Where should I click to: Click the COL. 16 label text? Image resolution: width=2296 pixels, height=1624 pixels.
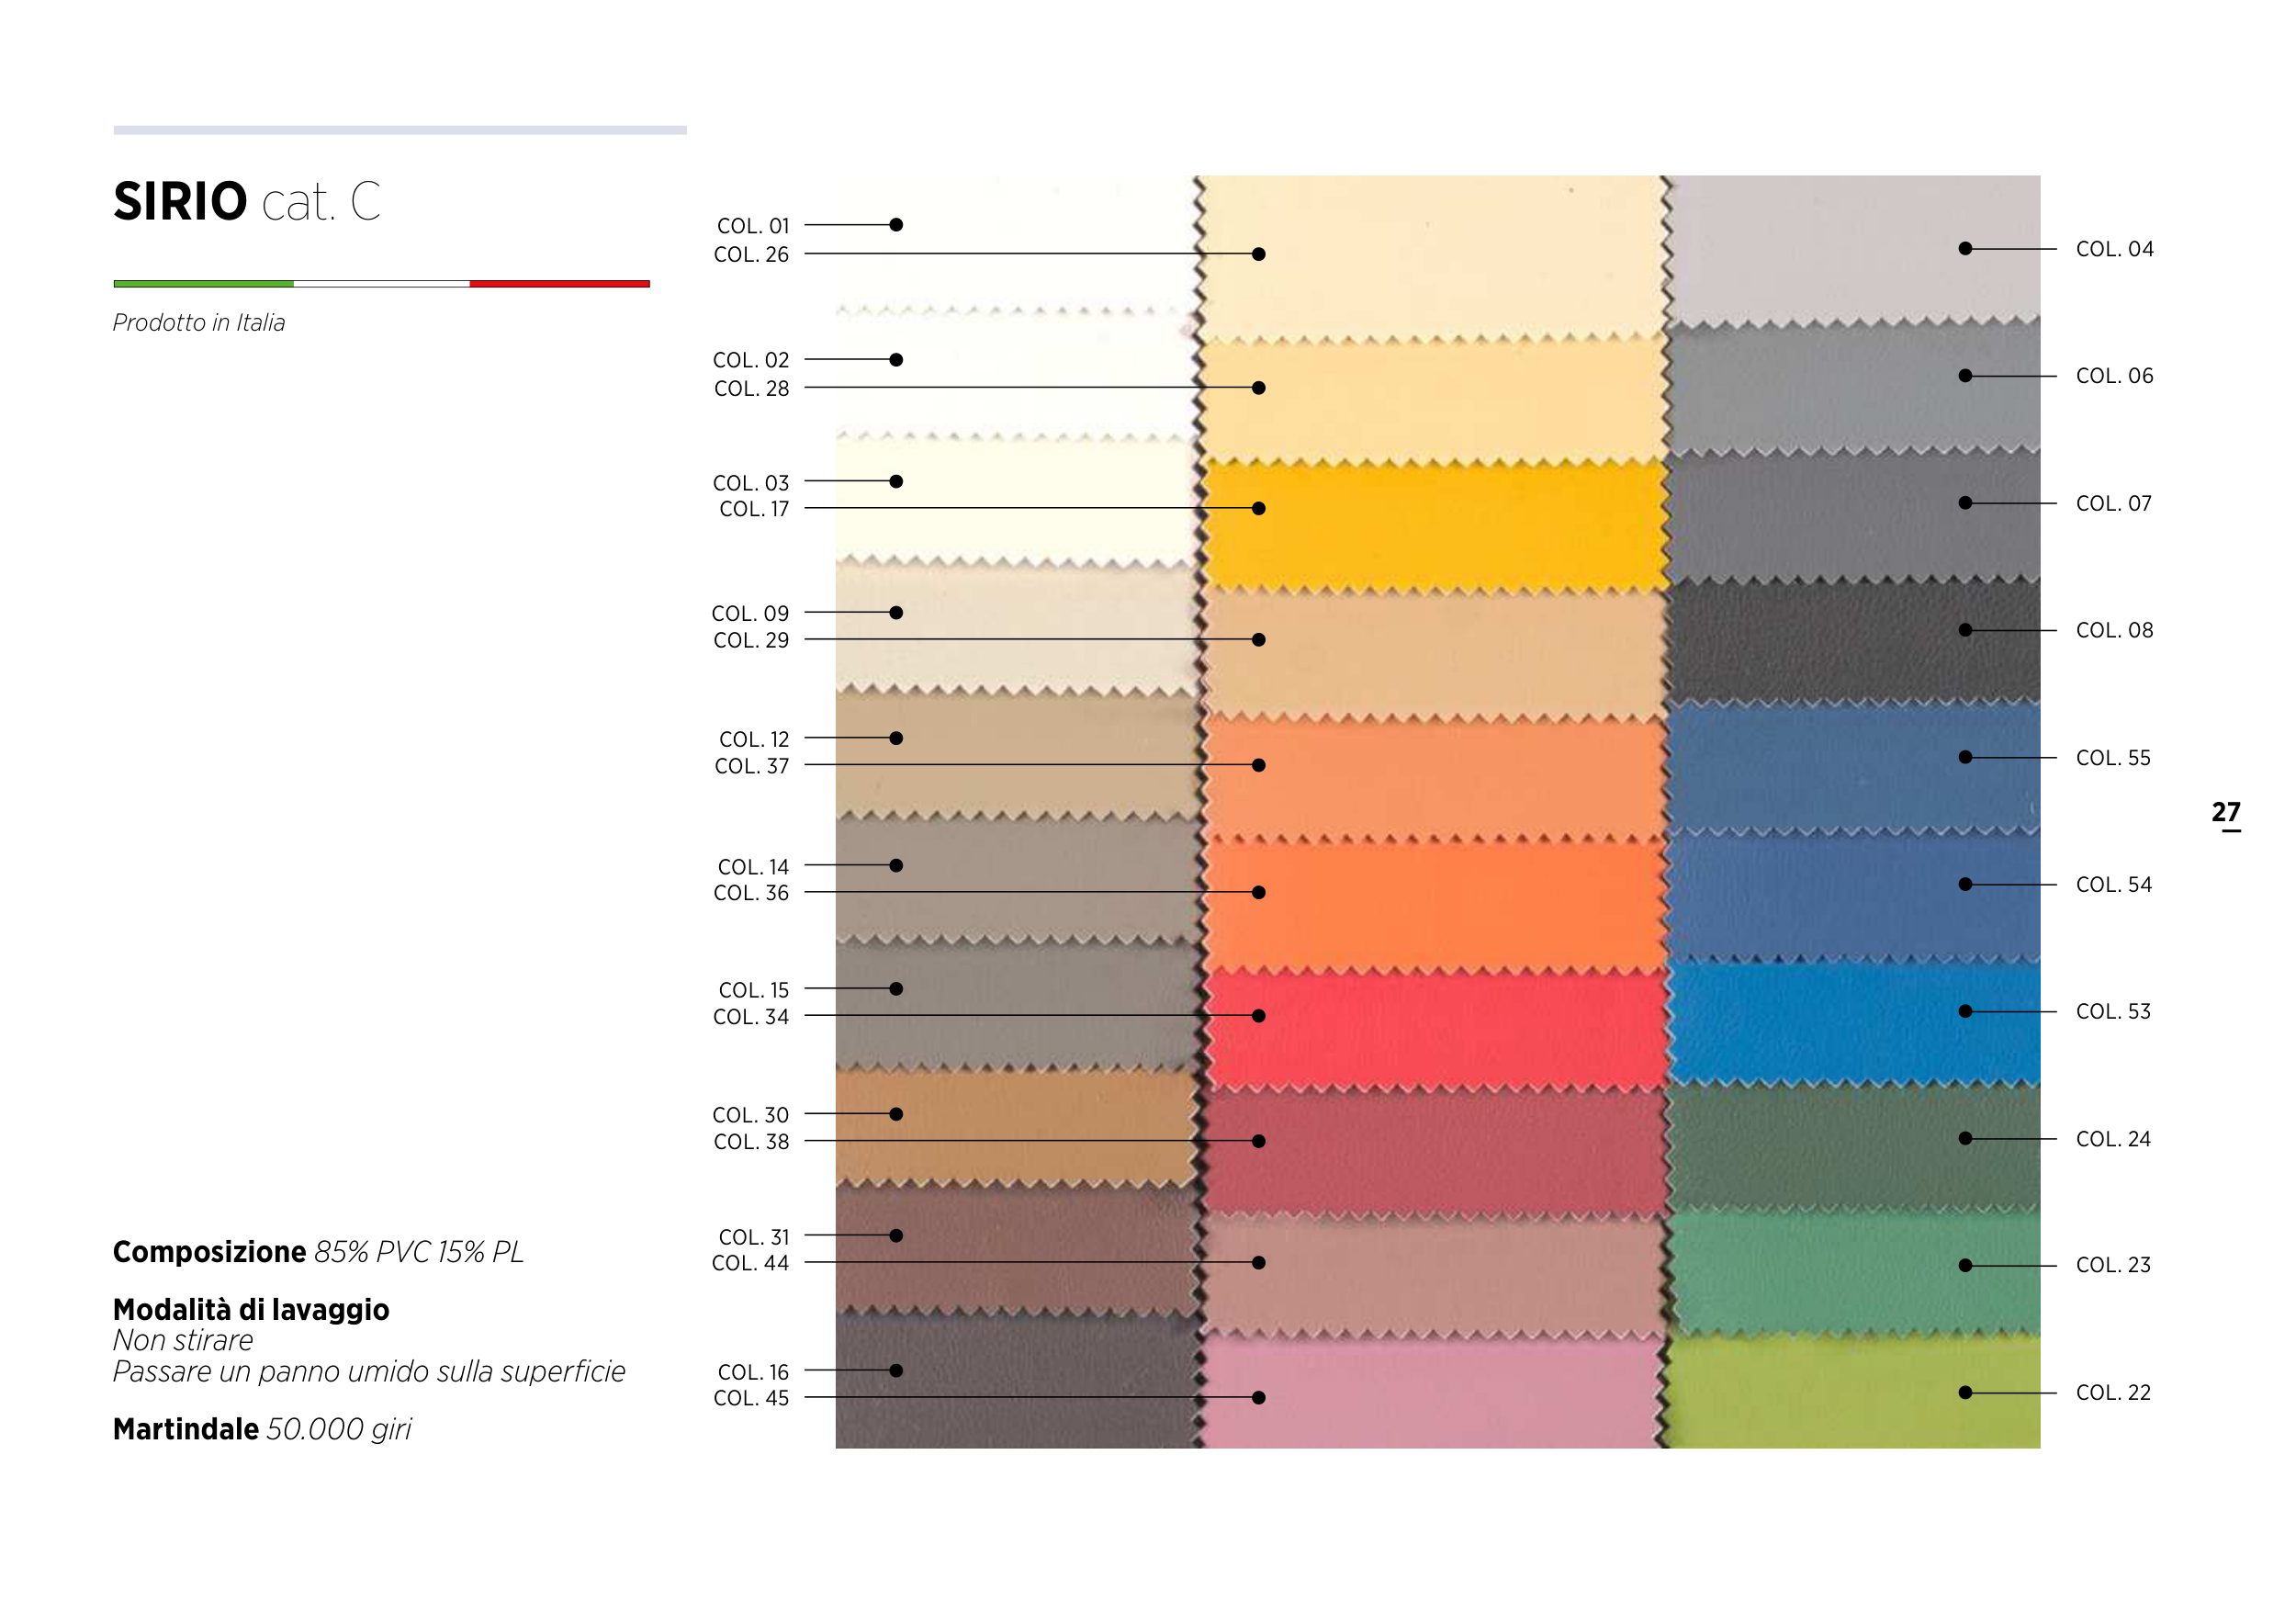(753, 1372)
